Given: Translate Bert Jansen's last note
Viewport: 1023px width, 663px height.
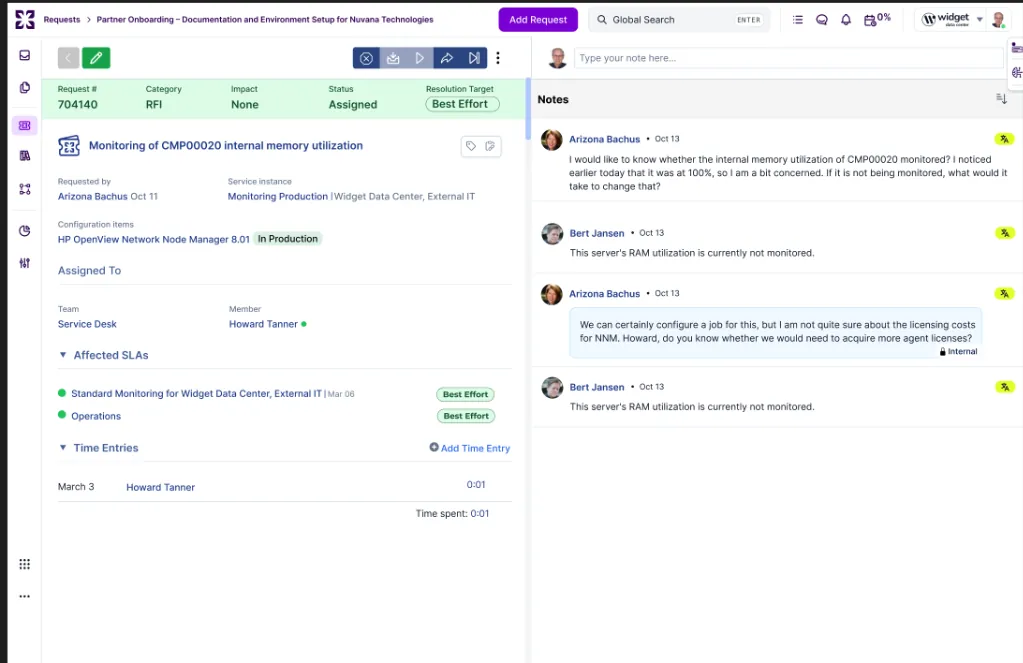Looking at the screenshot, I should tap(1005, 387).
